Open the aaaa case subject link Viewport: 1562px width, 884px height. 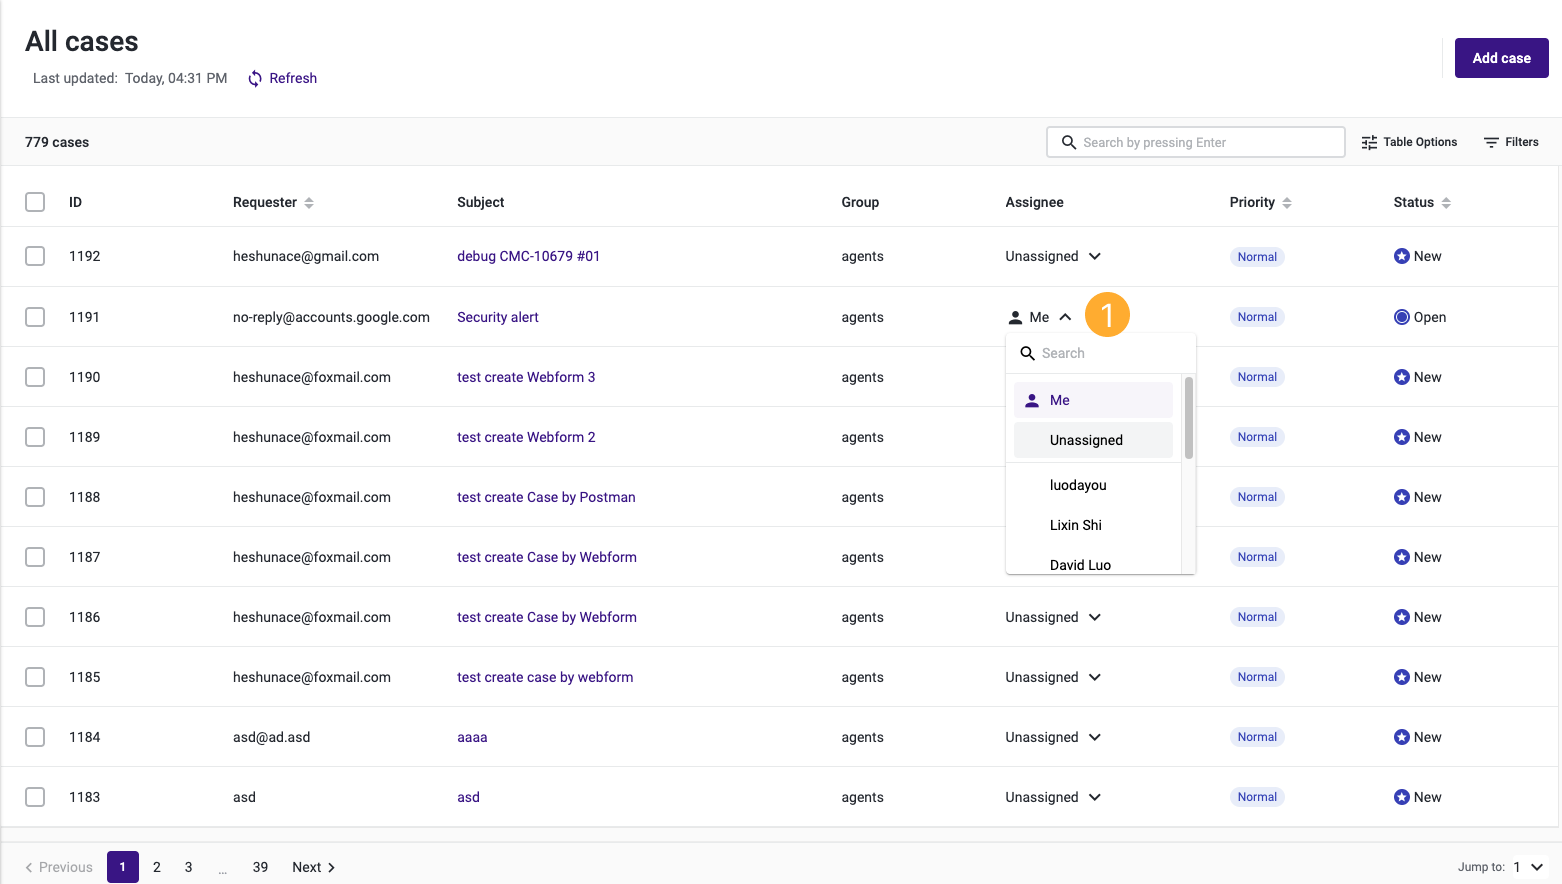tap(472, 737)
